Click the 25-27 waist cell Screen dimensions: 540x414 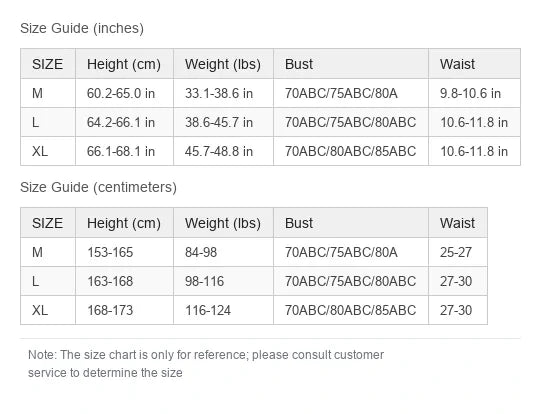coord(458,252)
